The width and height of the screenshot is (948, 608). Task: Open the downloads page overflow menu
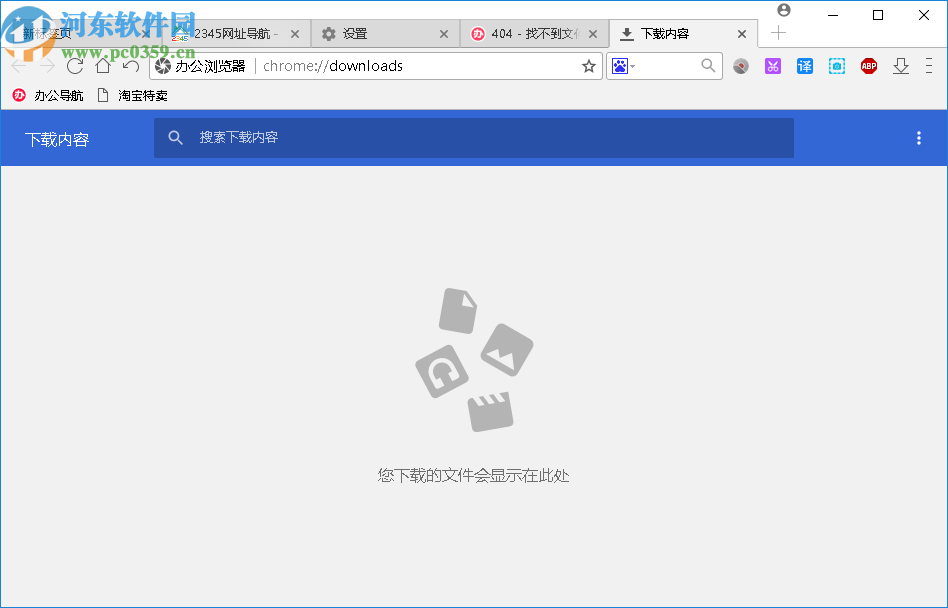(919, 138)
